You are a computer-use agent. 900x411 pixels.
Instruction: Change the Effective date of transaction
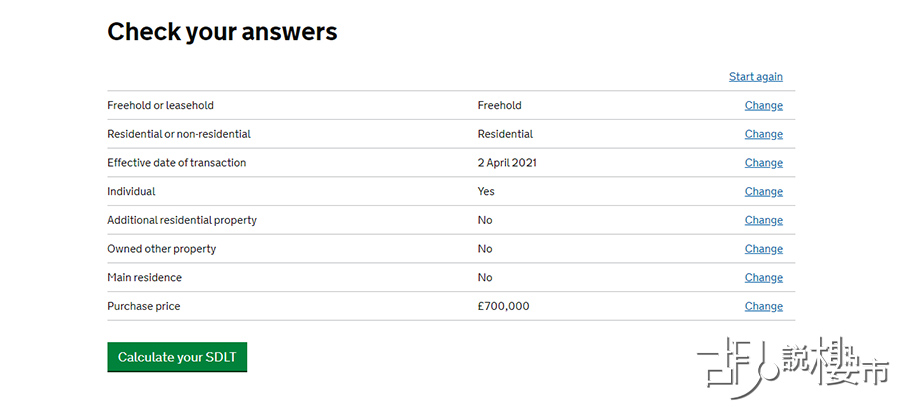click(x=763, y=162)
